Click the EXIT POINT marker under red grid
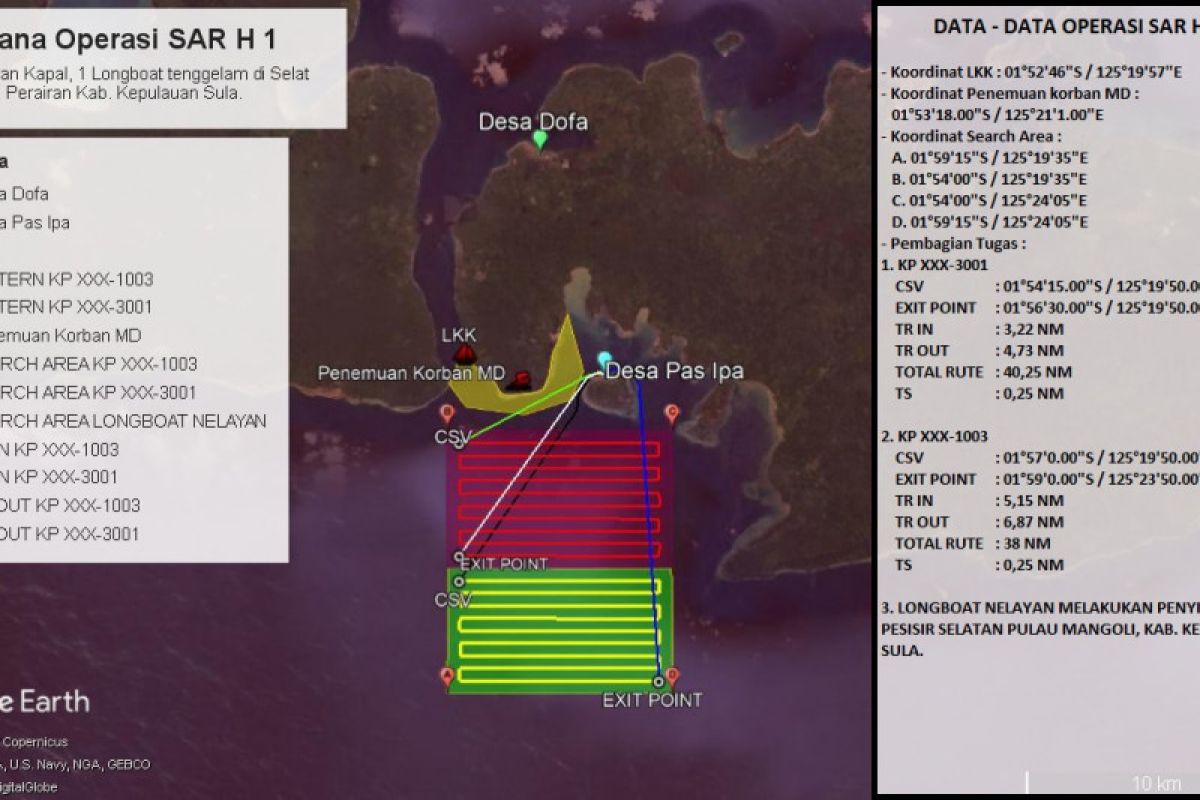 [x=459, y=557]
